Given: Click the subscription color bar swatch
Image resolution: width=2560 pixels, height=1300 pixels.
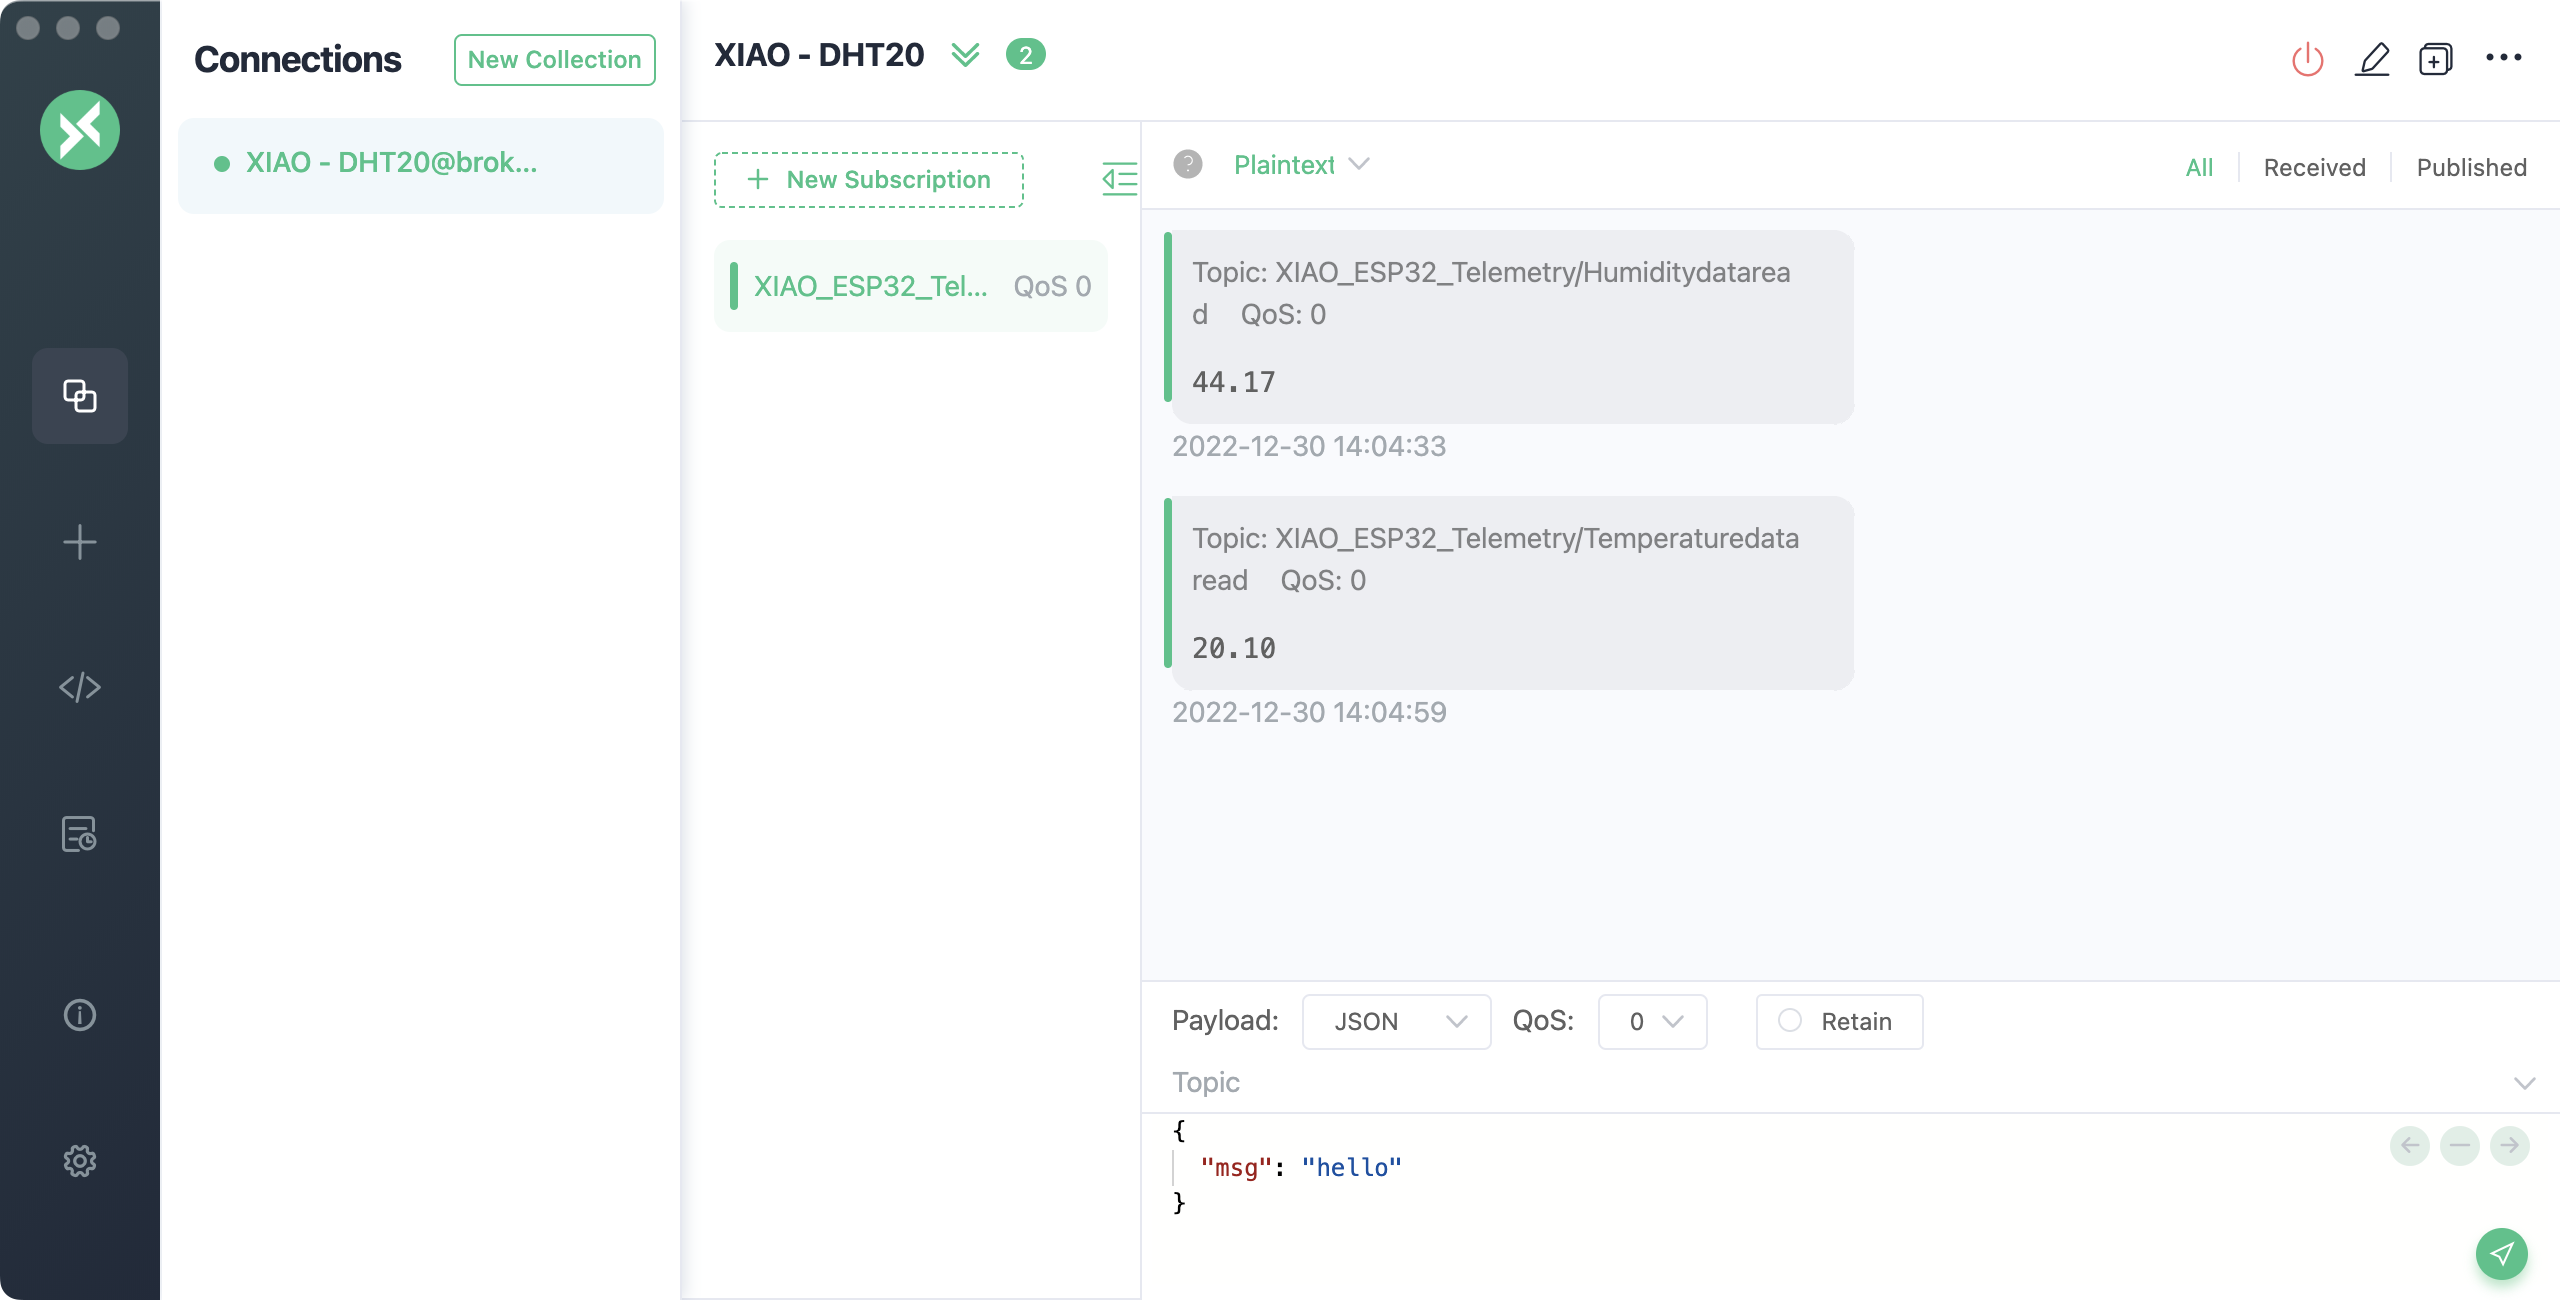Looking at the screenshot, I should 734,286.
